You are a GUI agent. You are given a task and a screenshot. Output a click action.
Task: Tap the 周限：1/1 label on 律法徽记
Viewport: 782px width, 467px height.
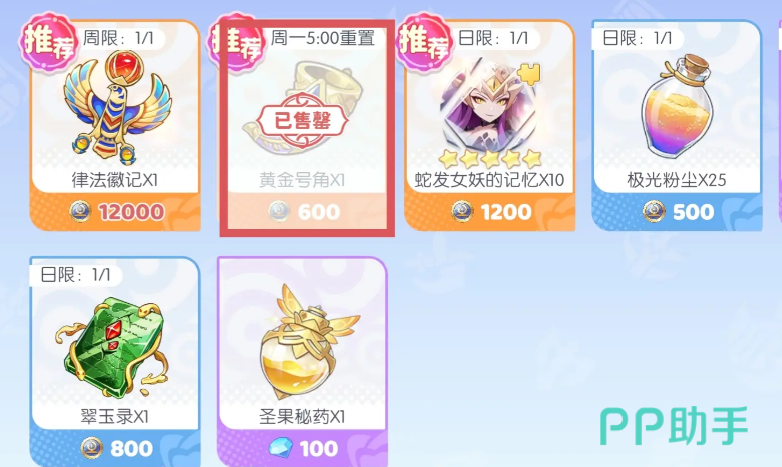(118, 38)
